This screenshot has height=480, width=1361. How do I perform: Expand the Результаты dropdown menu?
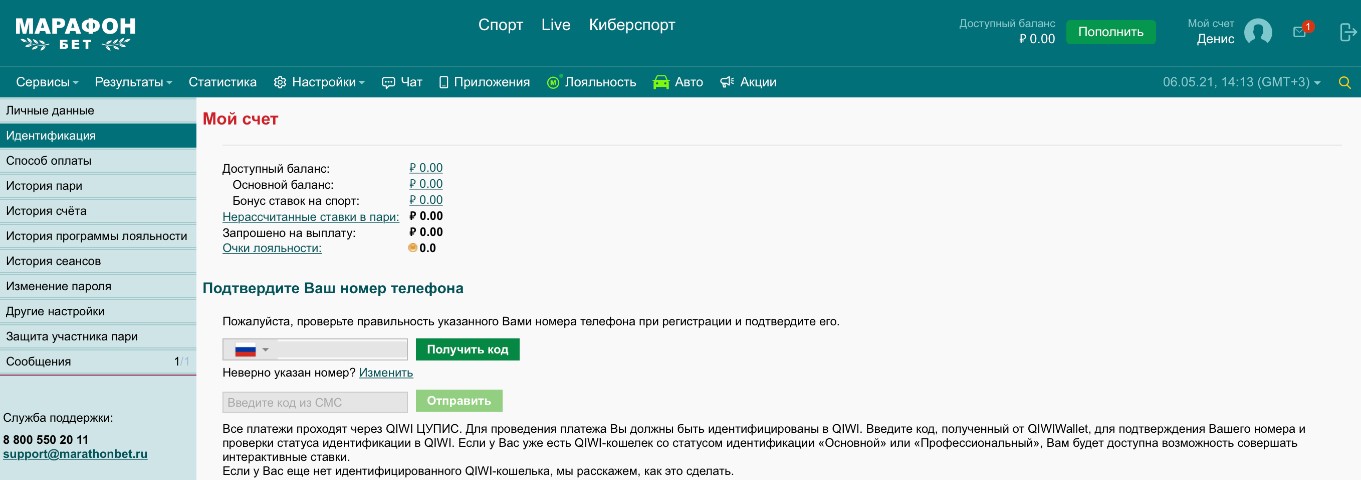point(134,82)
